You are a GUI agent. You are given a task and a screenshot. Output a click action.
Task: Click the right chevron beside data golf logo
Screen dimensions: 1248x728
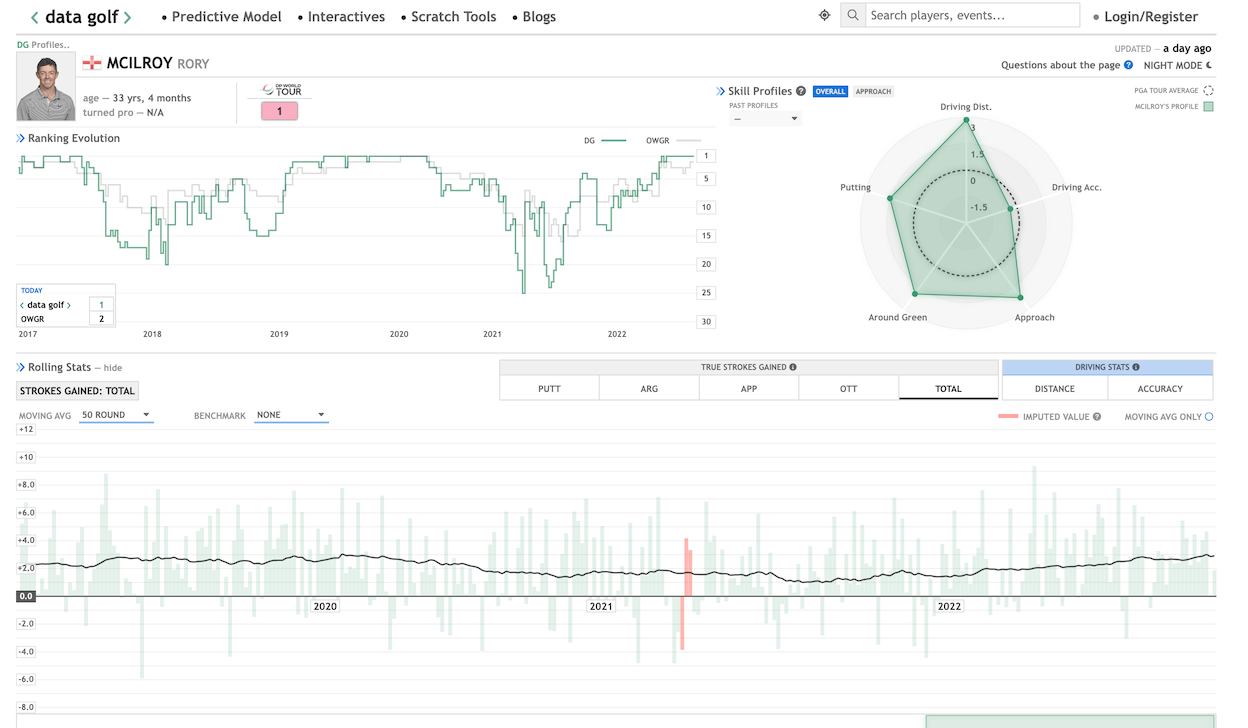pyautogui.click(x=127, y=17)
